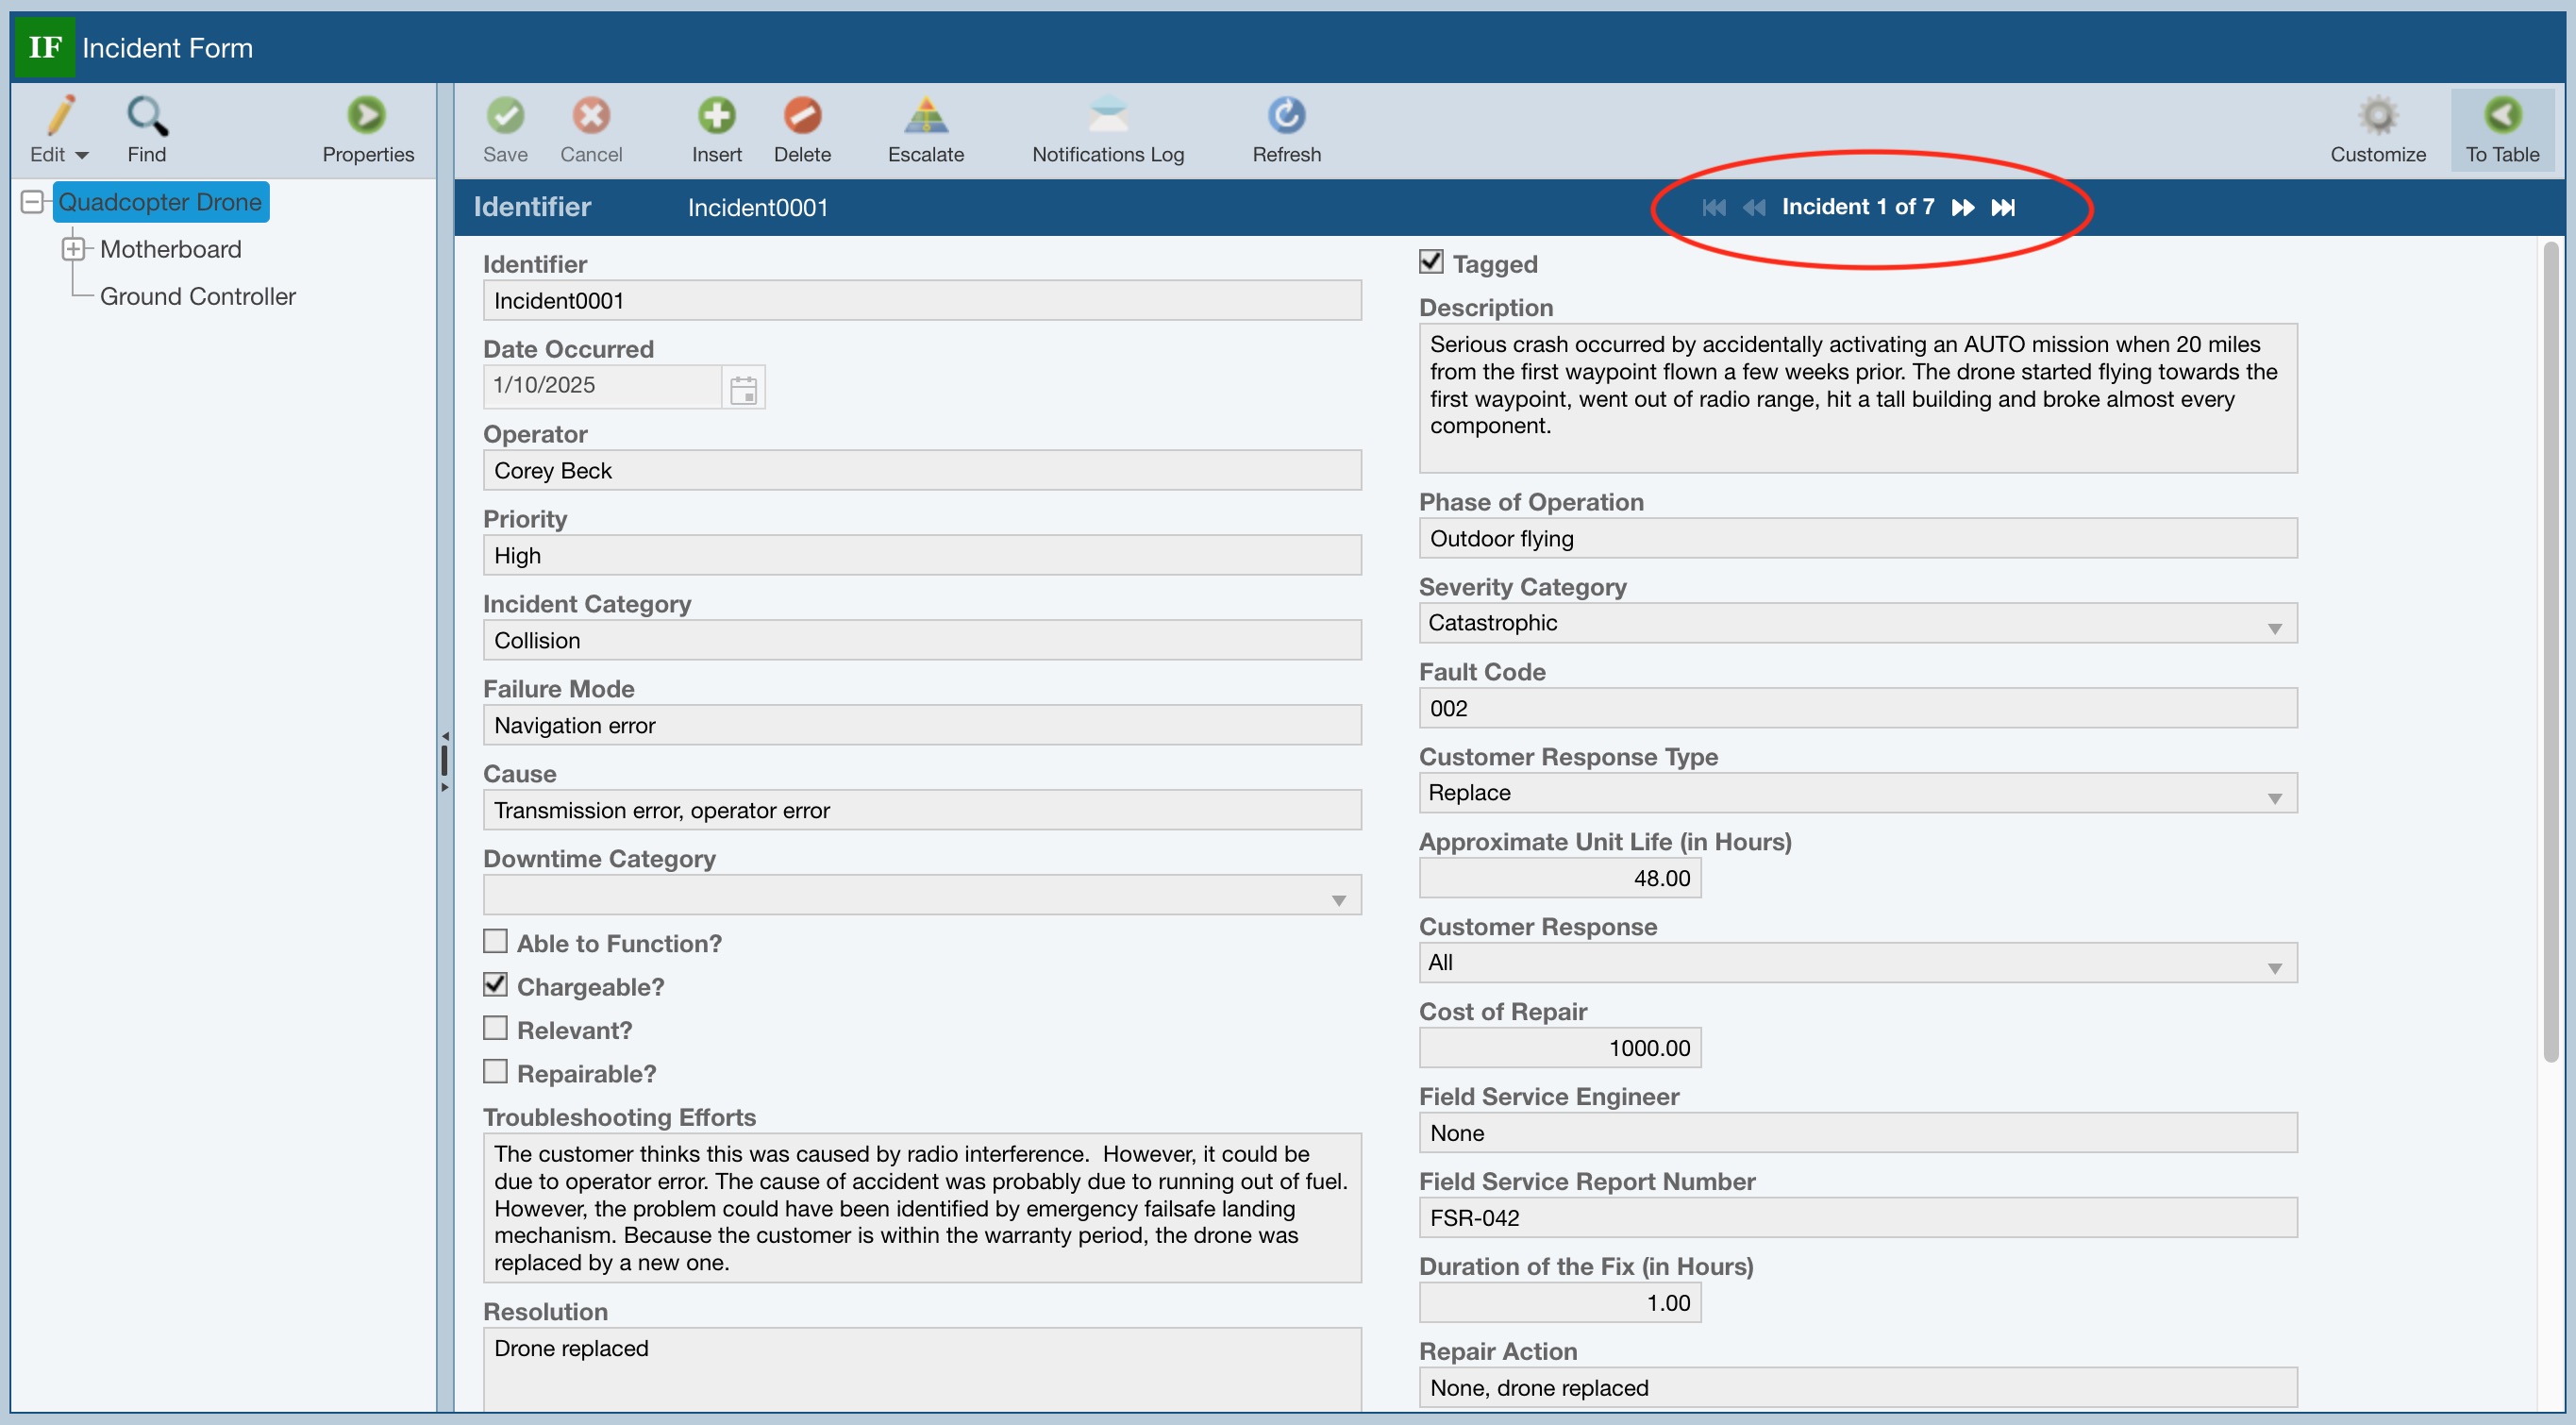
Task: Click the Incident Category field Collision
Action: 921,640
